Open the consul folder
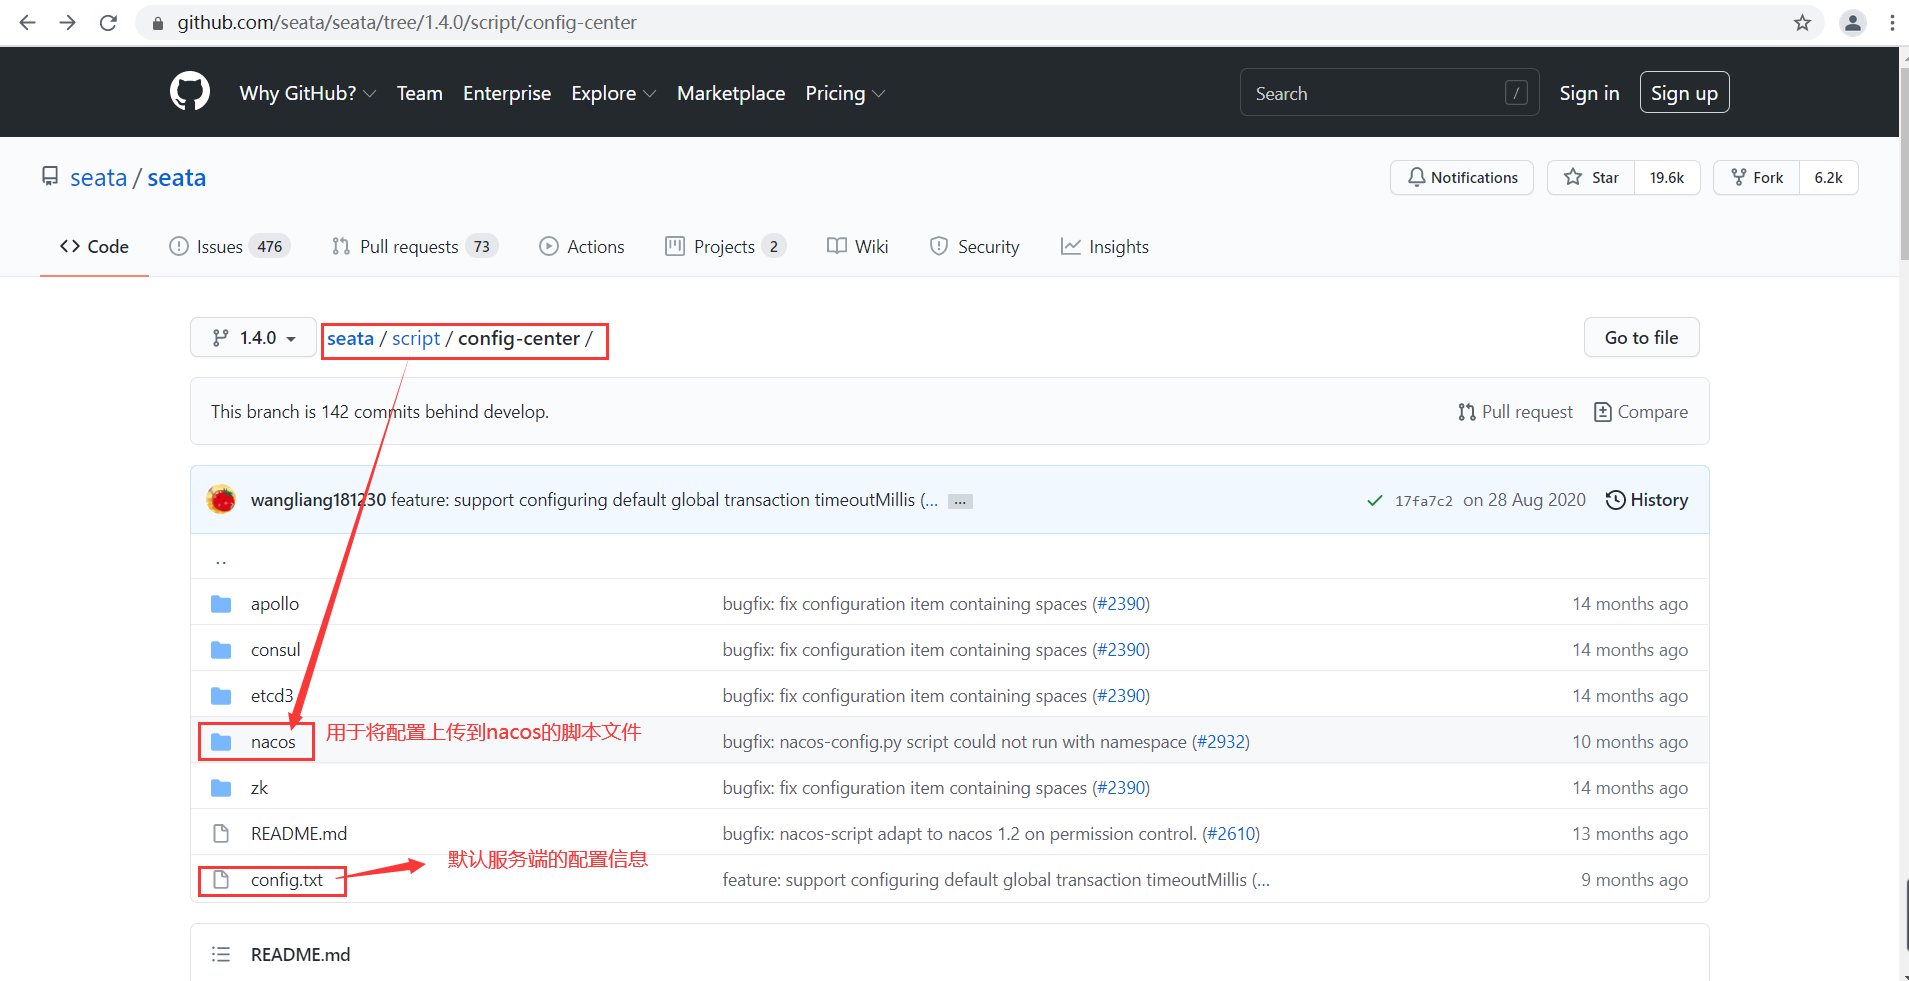This screenshot has width=1909, height=981. 275,650
